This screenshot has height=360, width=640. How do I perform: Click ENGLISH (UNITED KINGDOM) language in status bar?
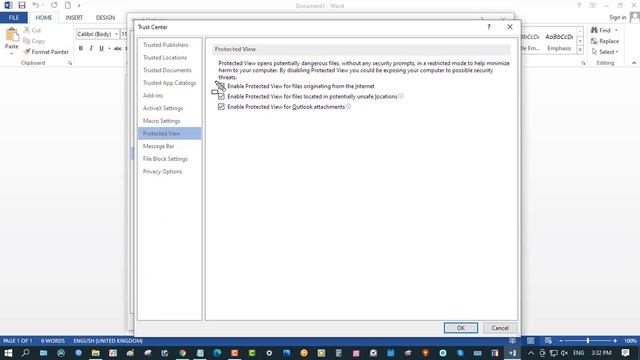(108, 341)
